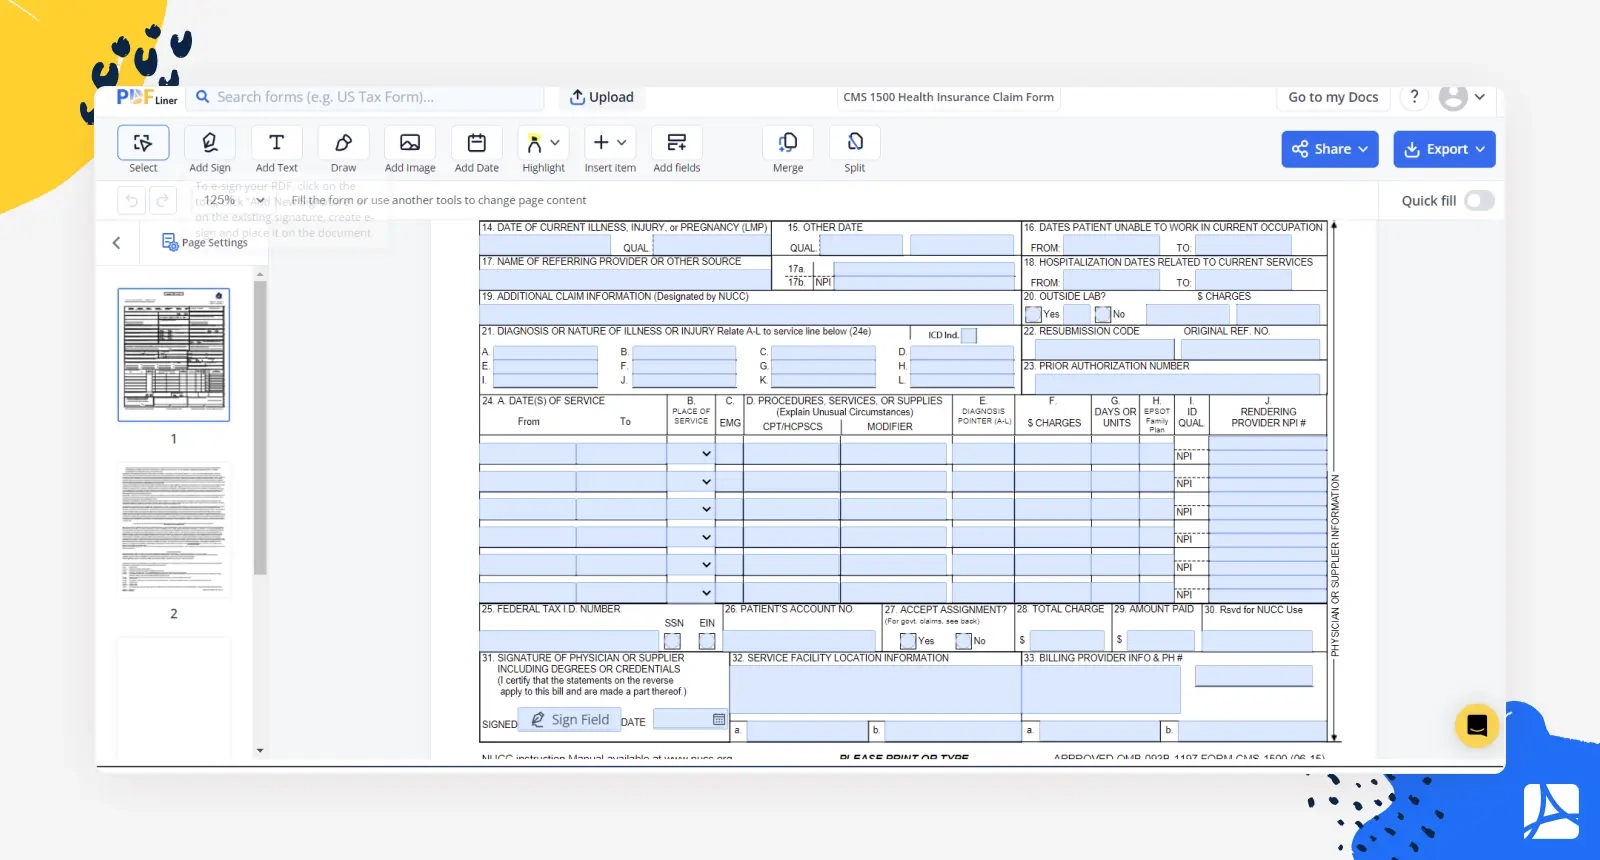Screen dimensions: 1600x860
Task: Click the Service Facility Location field
Action: (875, 689)
